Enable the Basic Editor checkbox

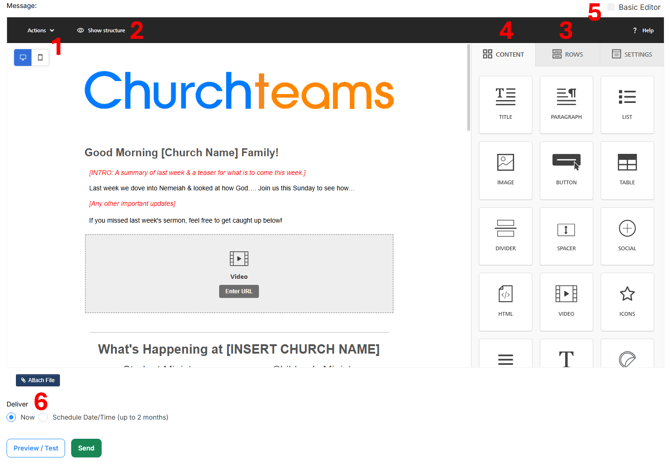(x=611, y=7)
